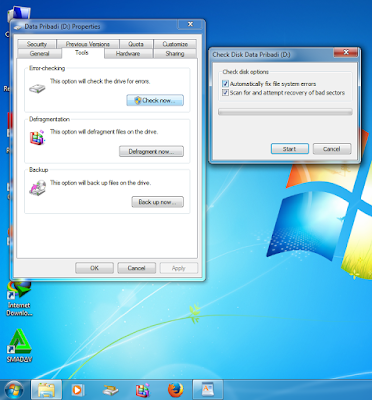Switch to the Hardware tab
Screen dimensions: 372x400
click(x=128, y=54)
